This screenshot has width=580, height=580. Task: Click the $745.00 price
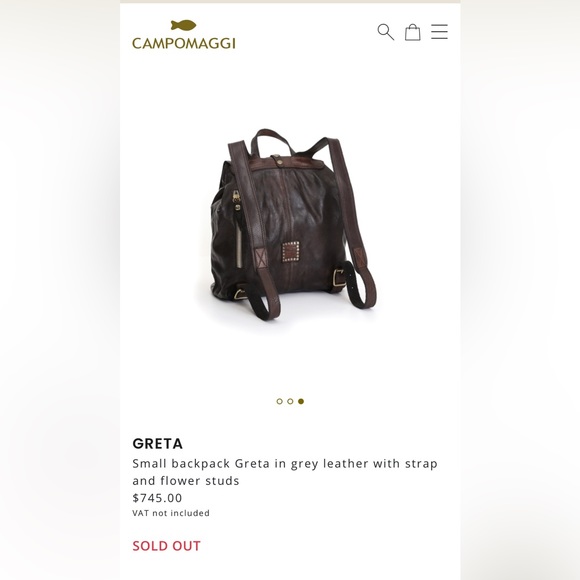pos(157,498)
